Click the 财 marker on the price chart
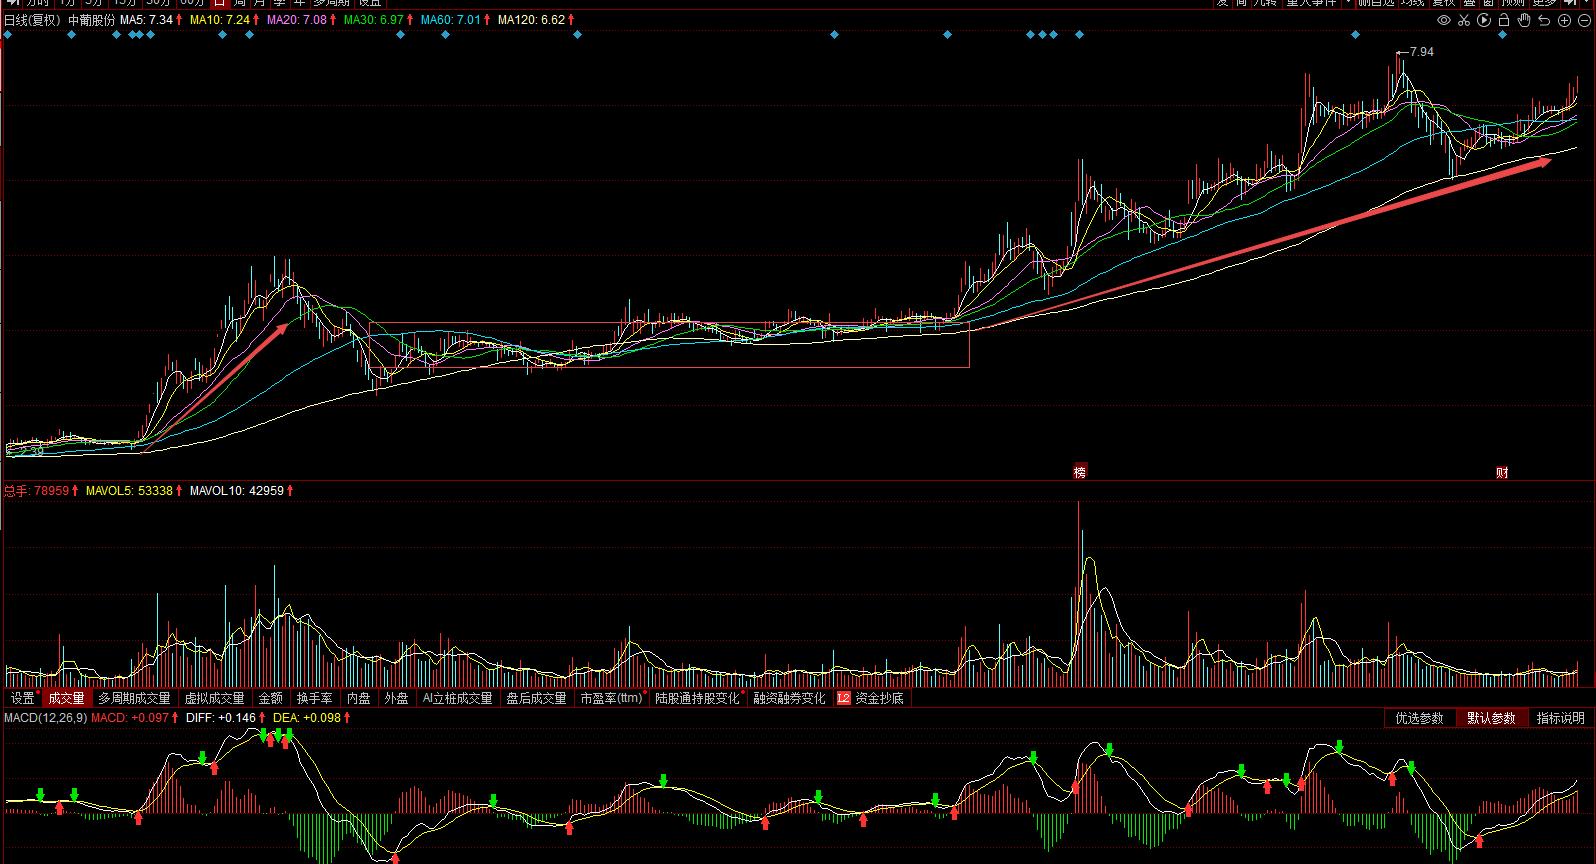This screenshot has width=1596, height=864. 1502,473
